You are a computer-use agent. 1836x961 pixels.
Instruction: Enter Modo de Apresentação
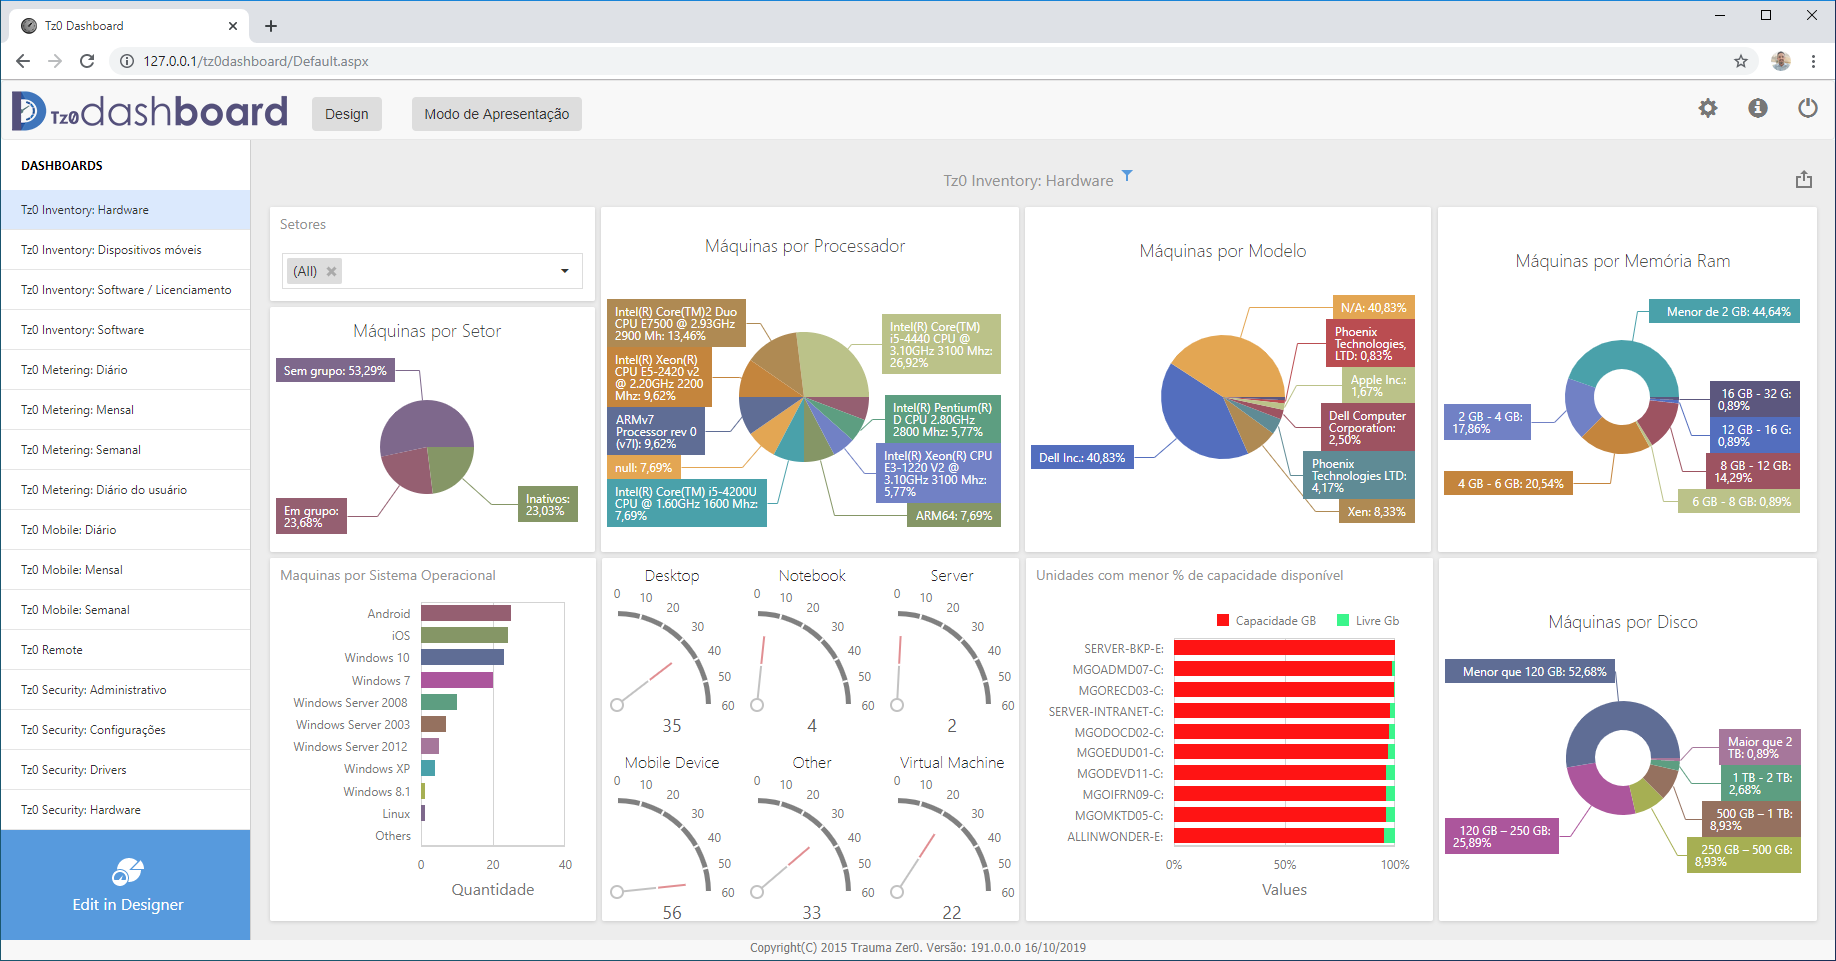[496, 114]
